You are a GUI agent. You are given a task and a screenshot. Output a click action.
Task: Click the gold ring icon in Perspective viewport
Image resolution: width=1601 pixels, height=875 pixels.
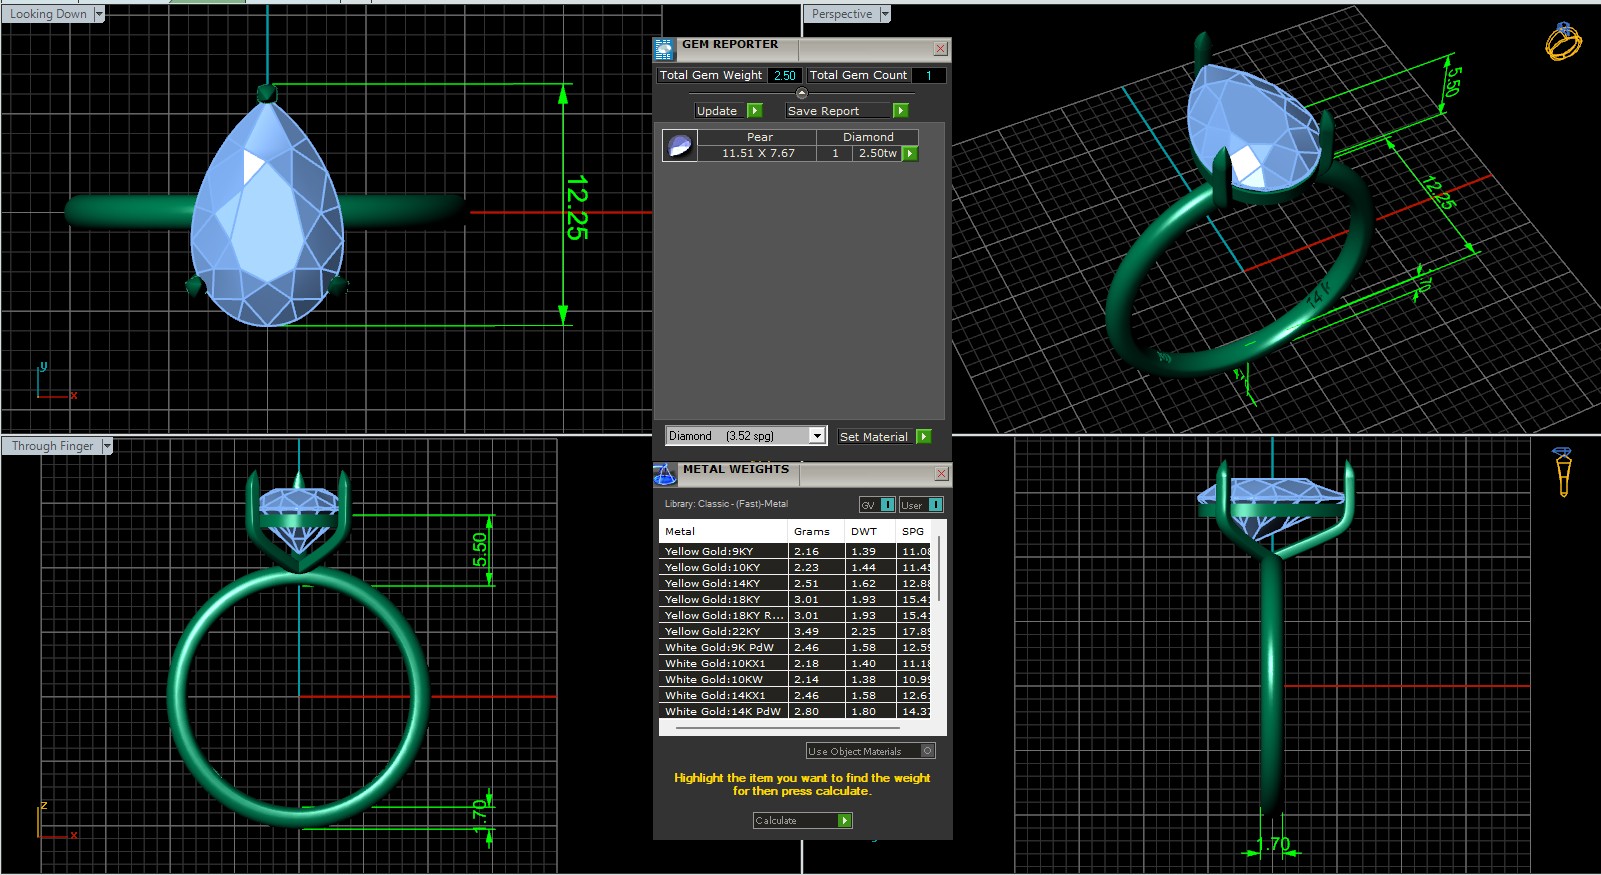[1563, 42]
